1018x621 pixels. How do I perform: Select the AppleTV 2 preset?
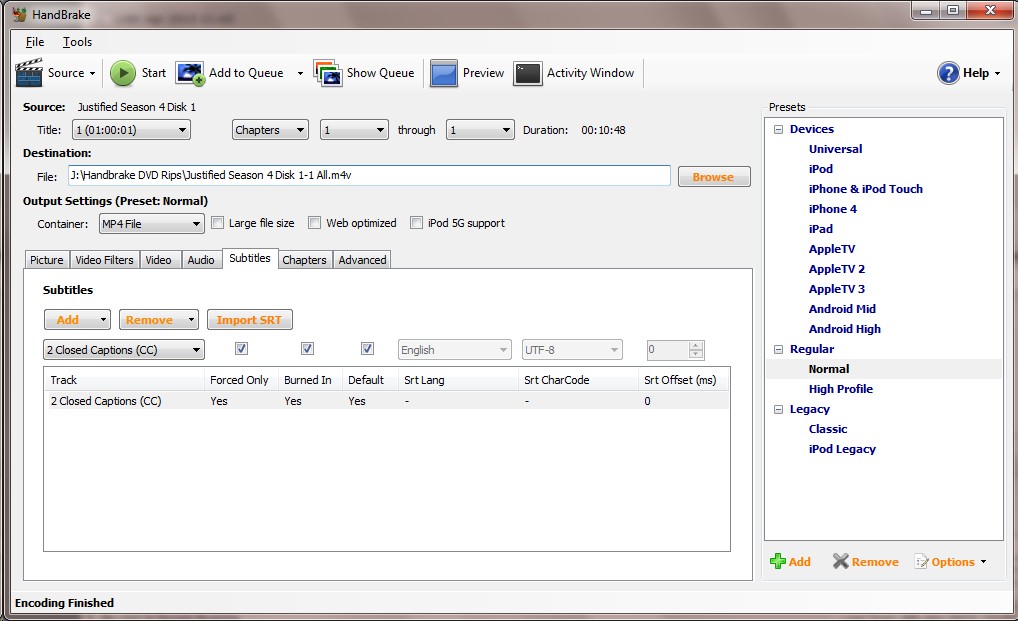pyautogui.click(x=836, y=269)
